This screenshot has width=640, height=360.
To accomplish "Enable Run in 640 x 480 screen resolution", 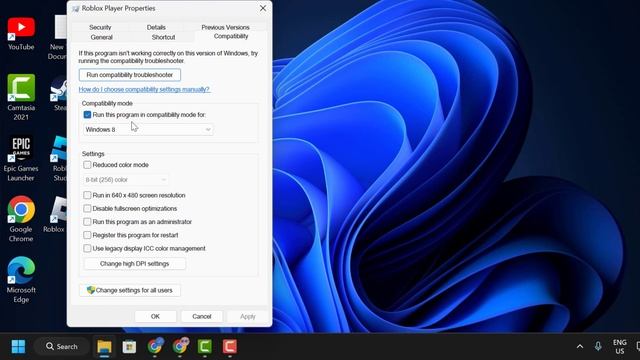I will pyautogui.click(x=87, y=195).
